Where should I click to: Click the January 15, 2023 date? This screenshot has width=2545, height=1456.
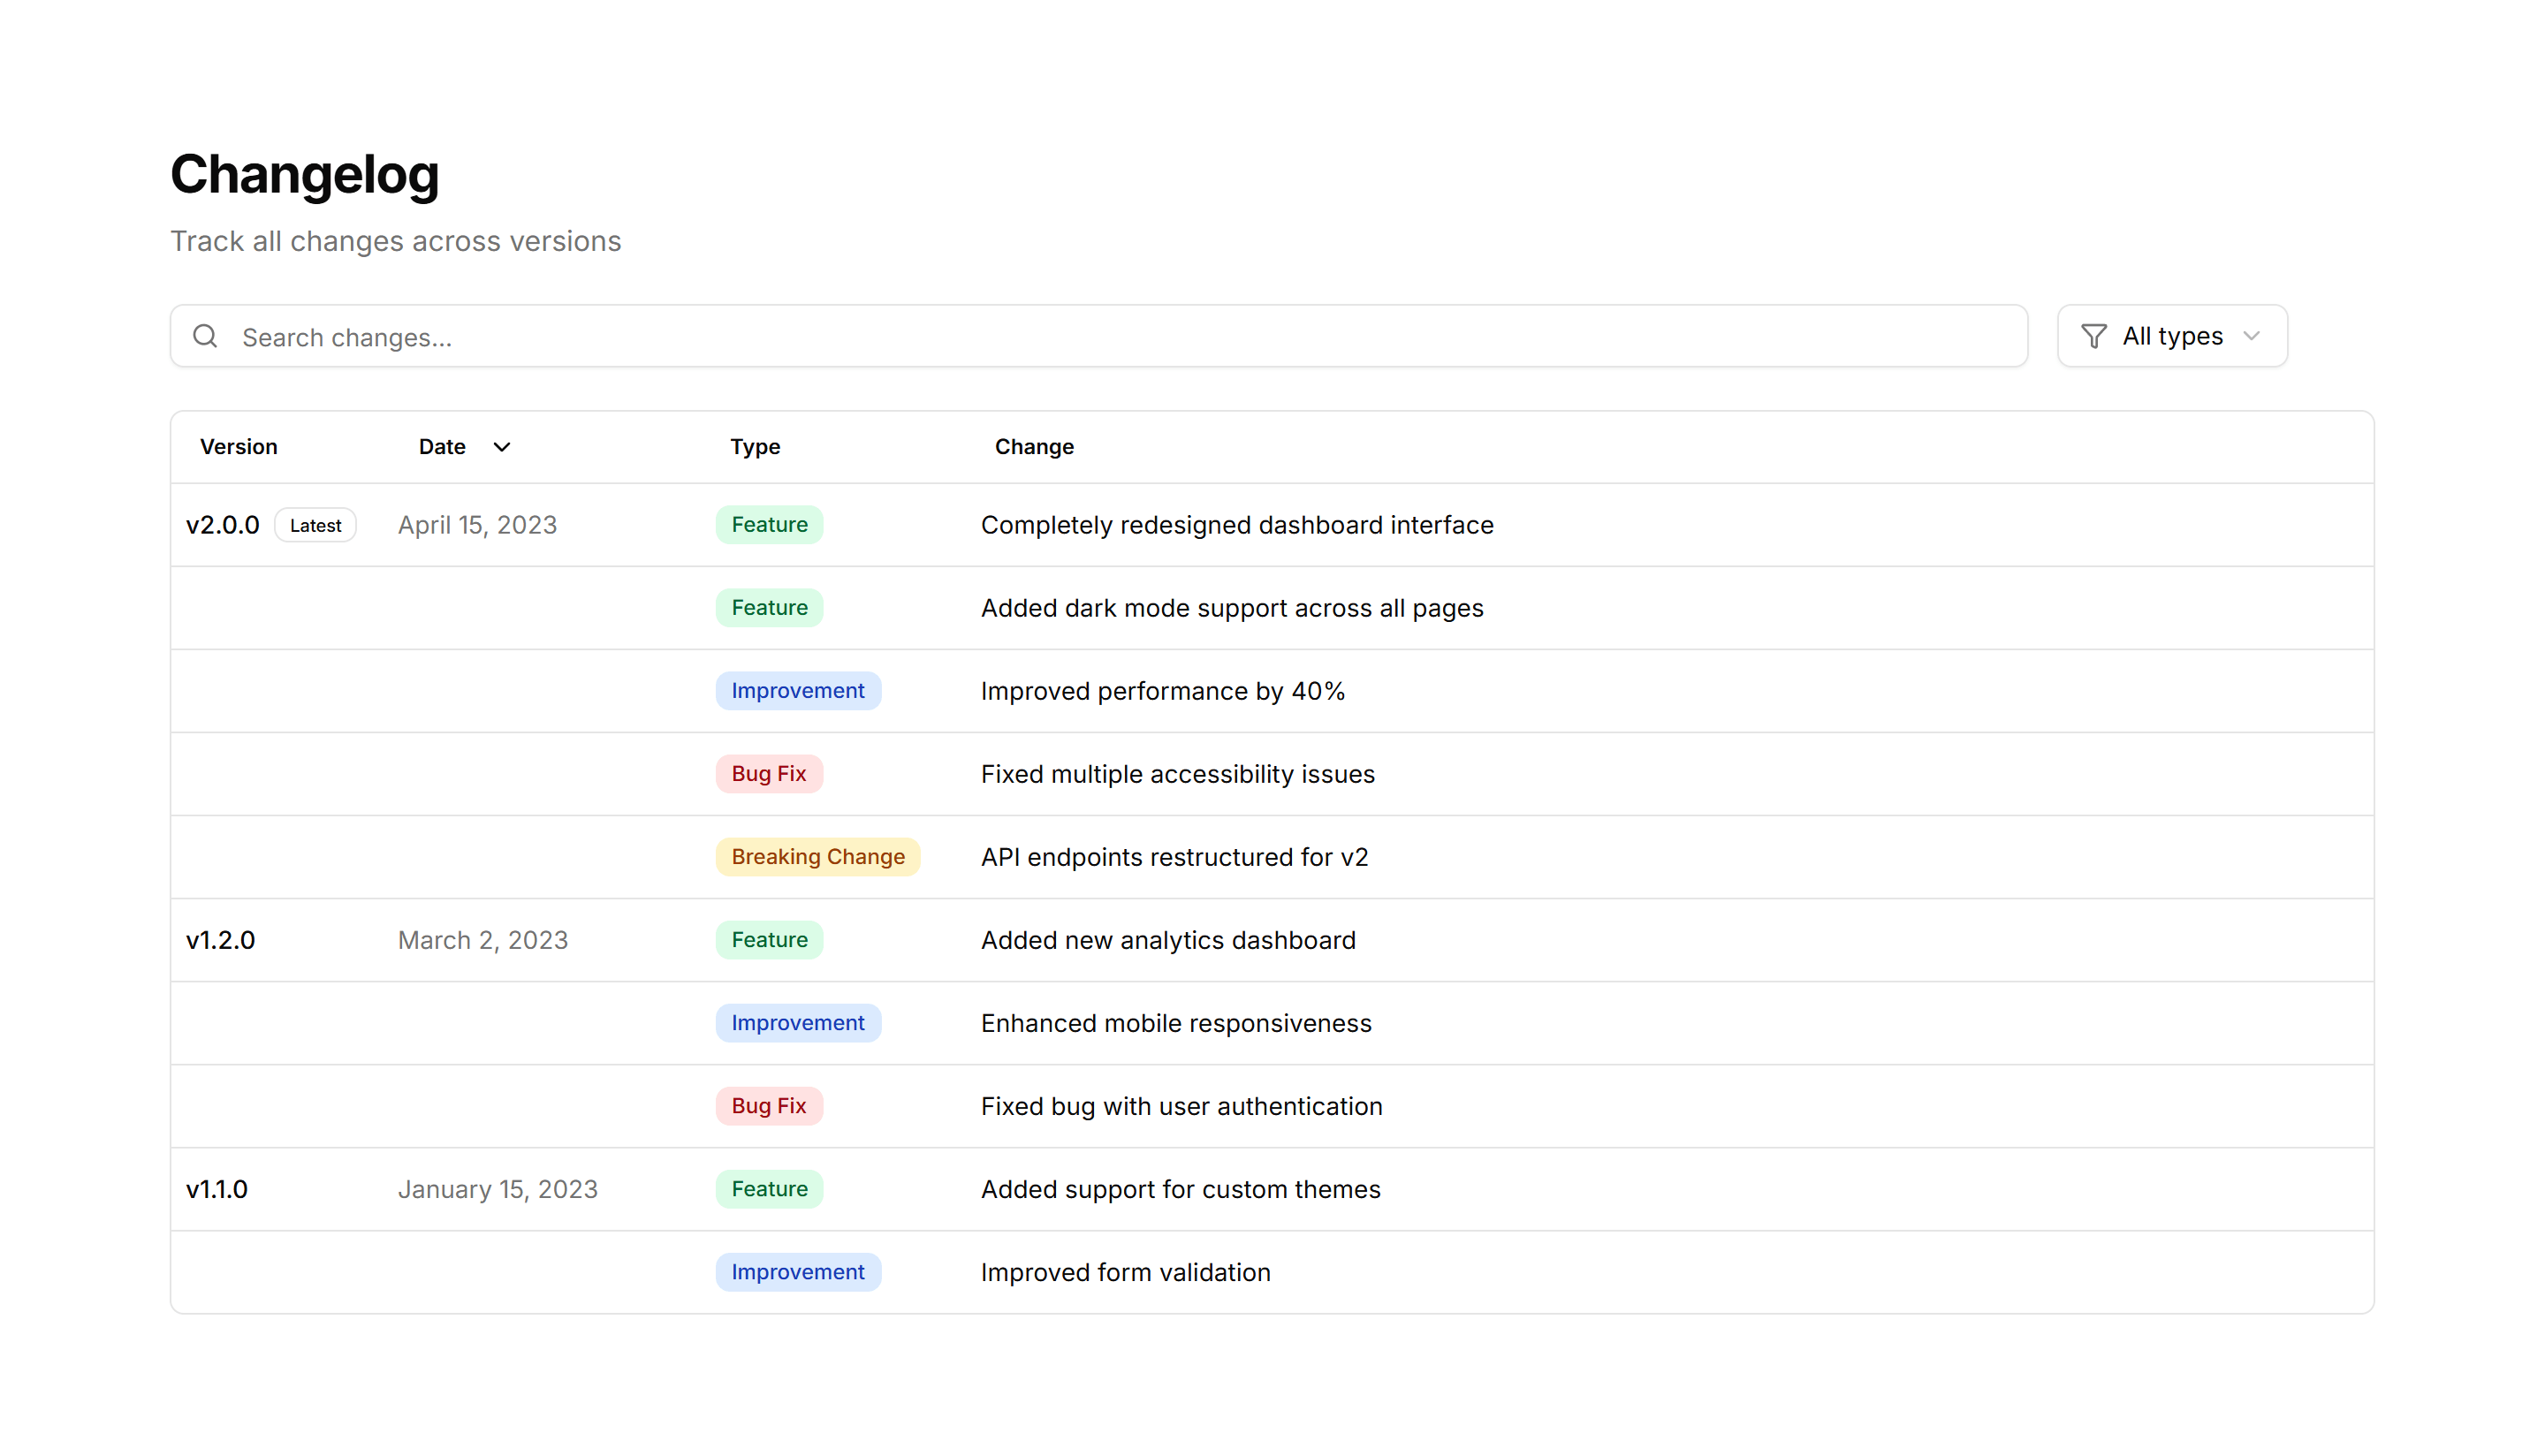pyautogui.click(x=498, y=1189)
